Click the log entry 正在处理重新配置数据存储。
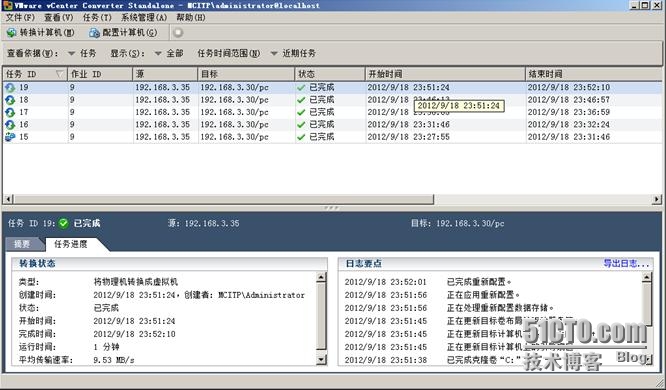This screenshot has height=390, width=666. click(x=500, y=308)
